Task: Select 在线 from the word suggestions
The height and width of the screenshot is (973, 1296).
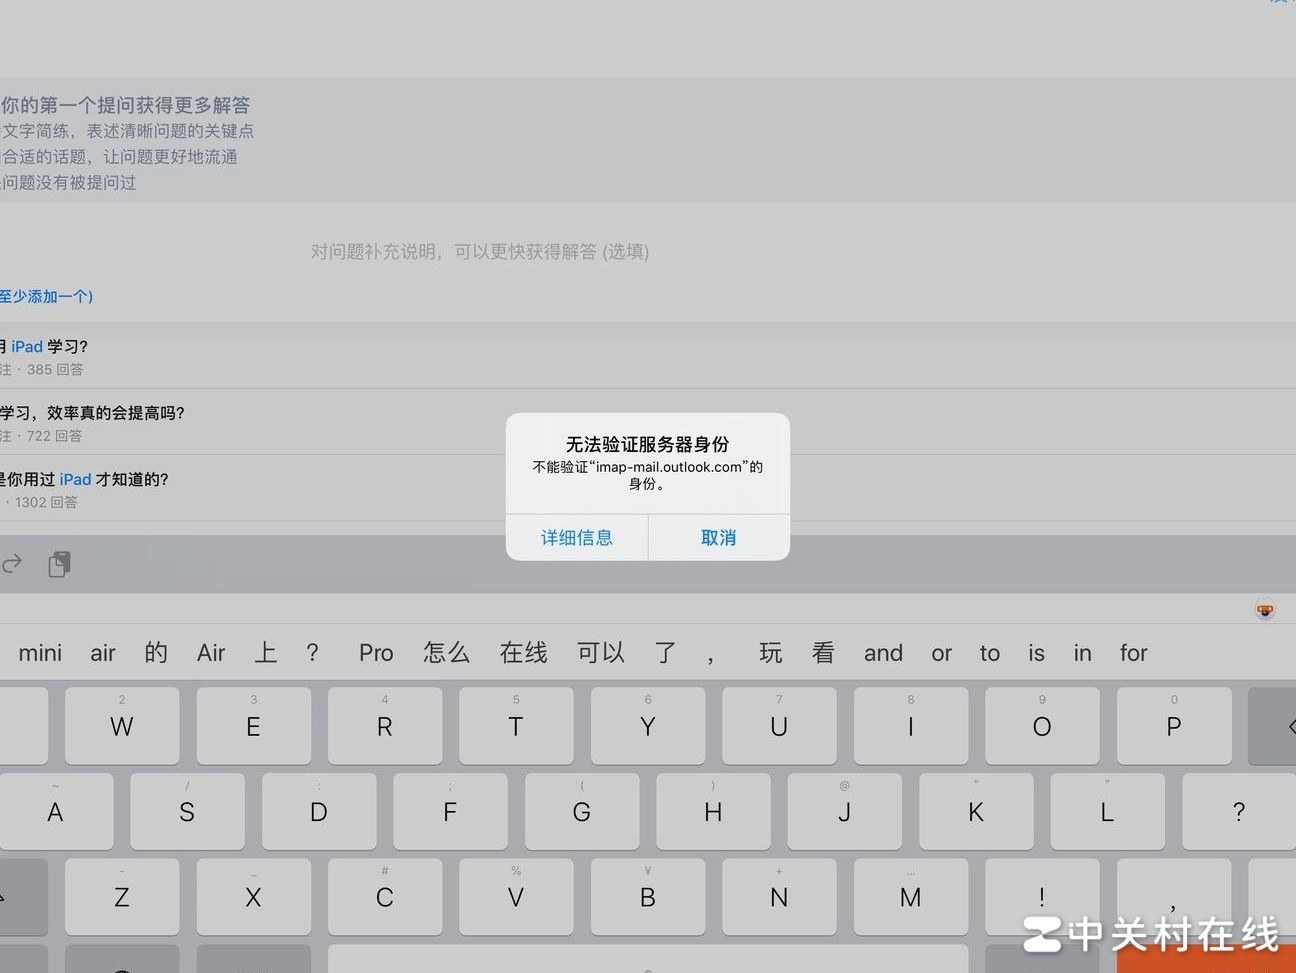Action: pyautogui.click(x=523, y=652)
